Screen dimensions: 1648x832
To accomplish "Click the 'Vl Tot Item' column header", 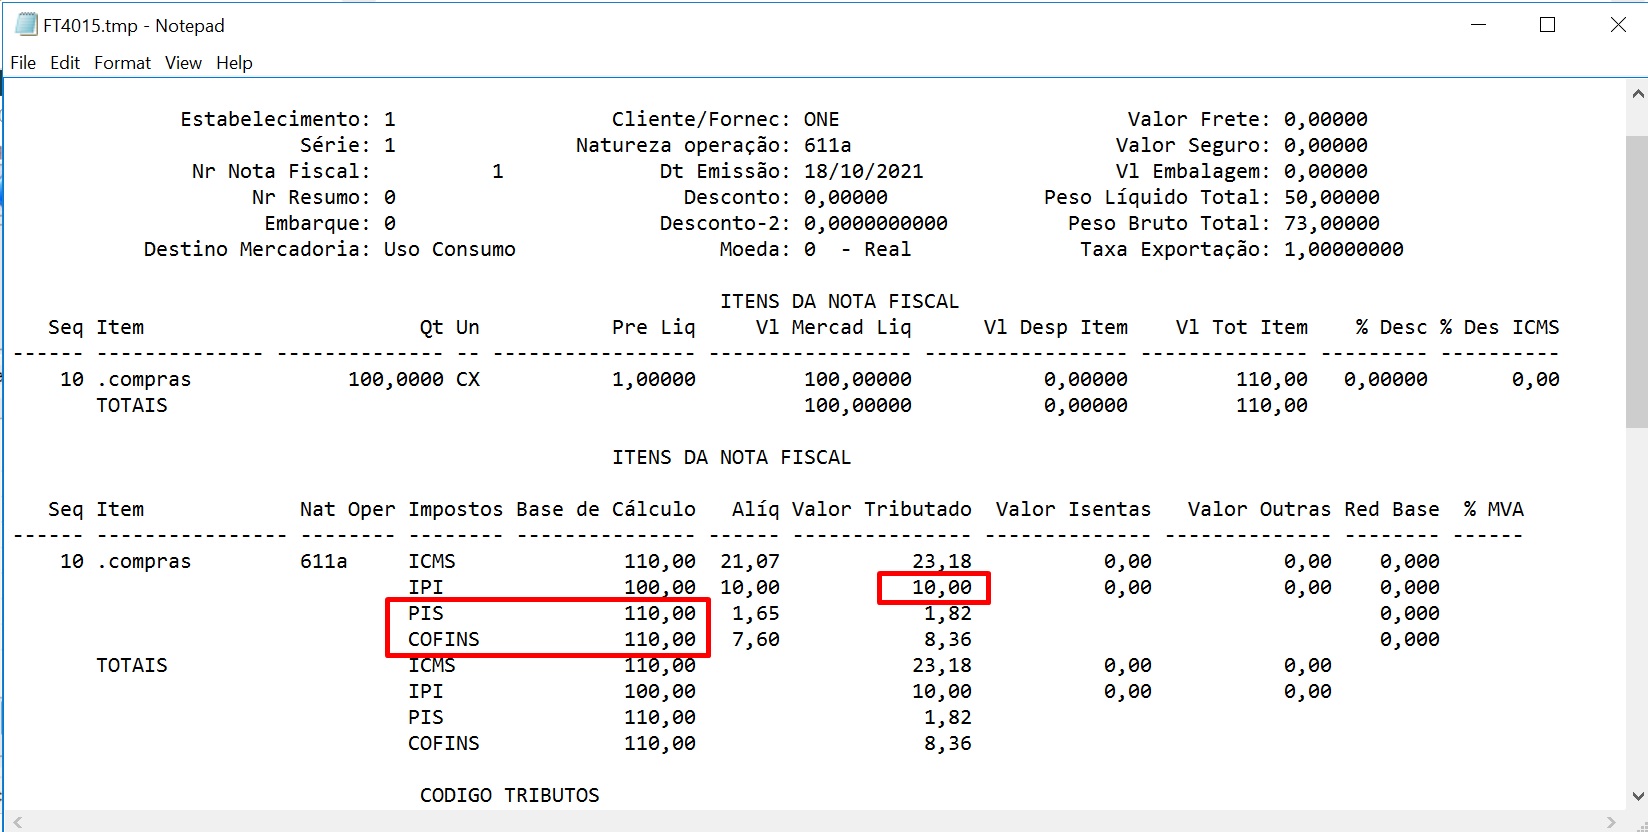I will (1241, 327).
